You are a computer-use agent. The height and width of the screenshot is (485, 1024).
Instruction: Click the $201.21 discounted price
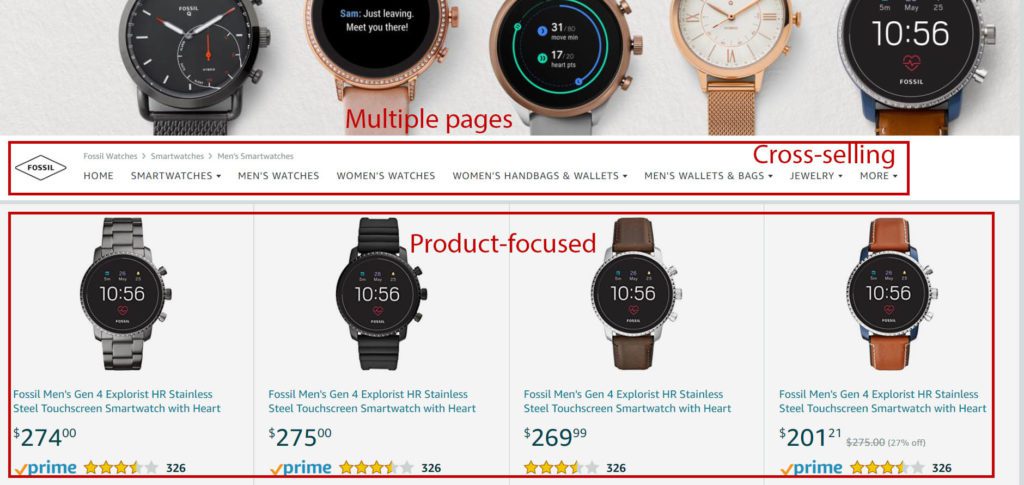point(810,437)
